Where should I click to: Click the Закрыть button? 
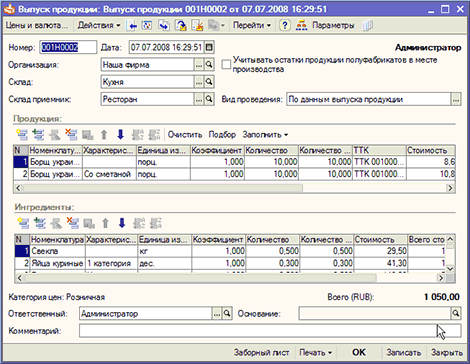(x=447, y=352)
